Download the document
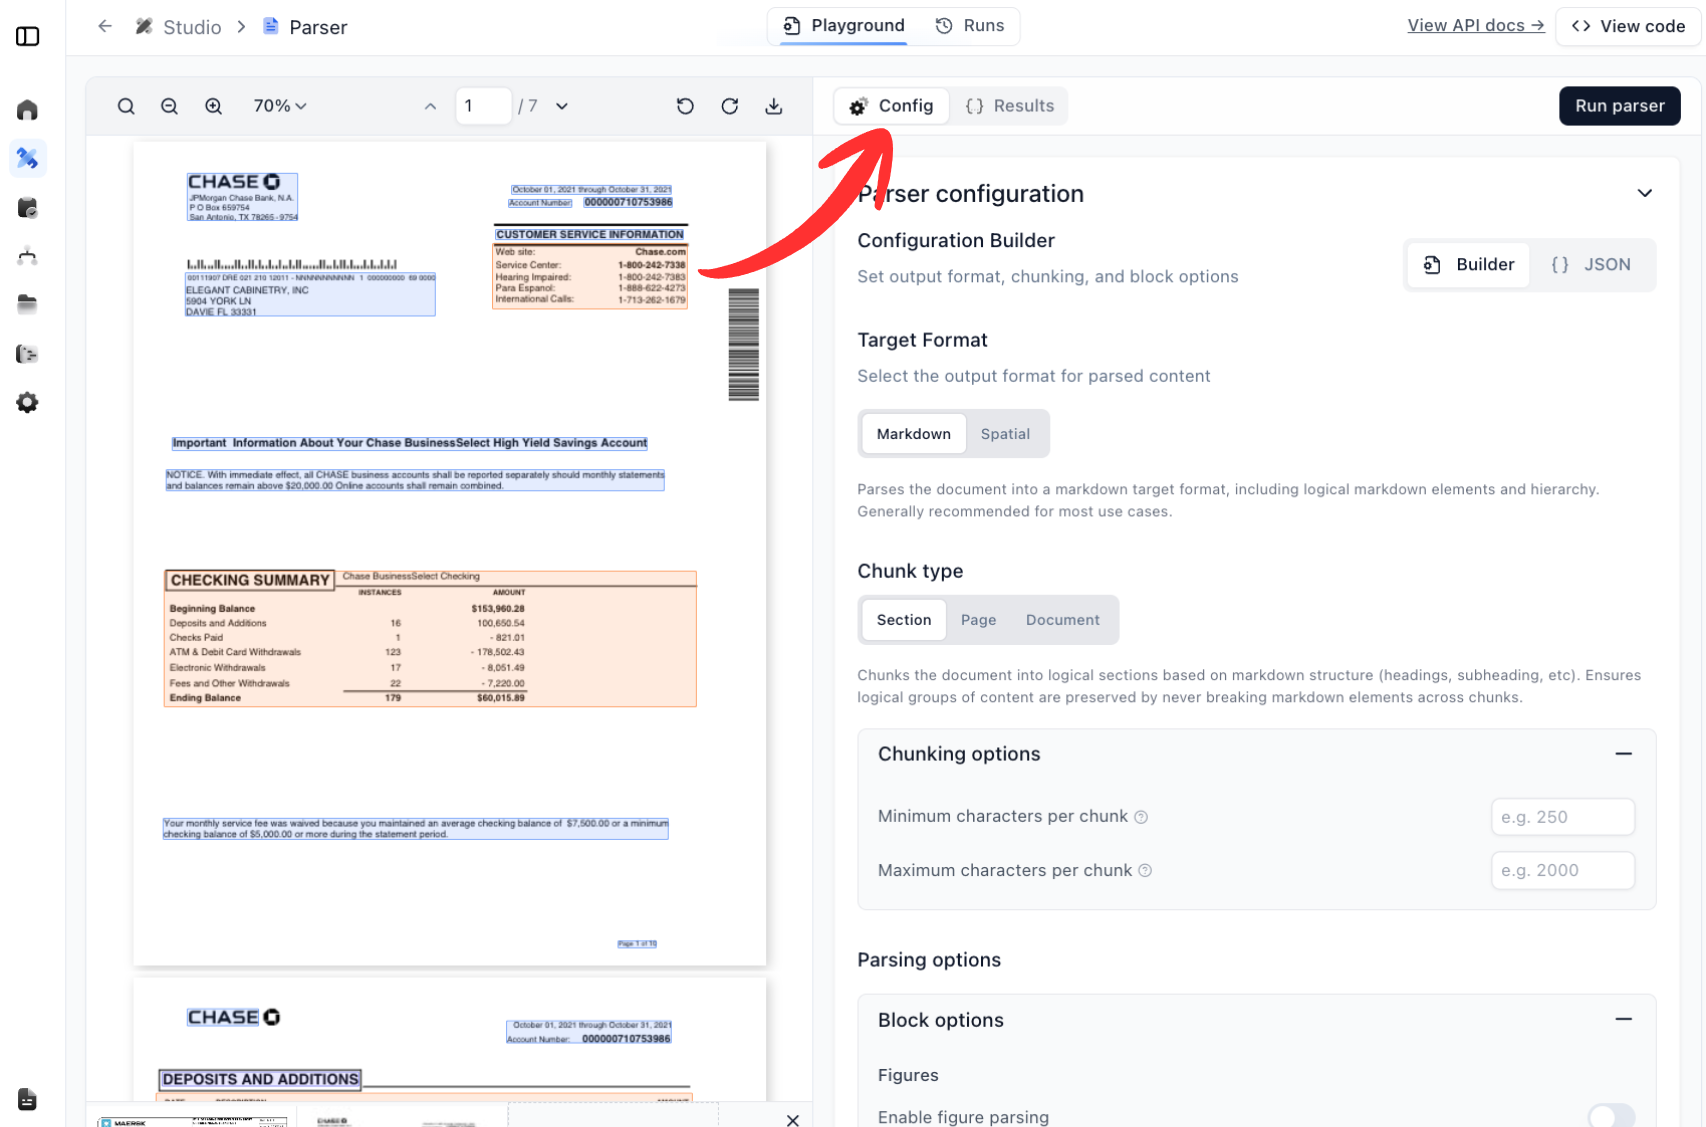1706x1127 pixels. coord(774,106)
